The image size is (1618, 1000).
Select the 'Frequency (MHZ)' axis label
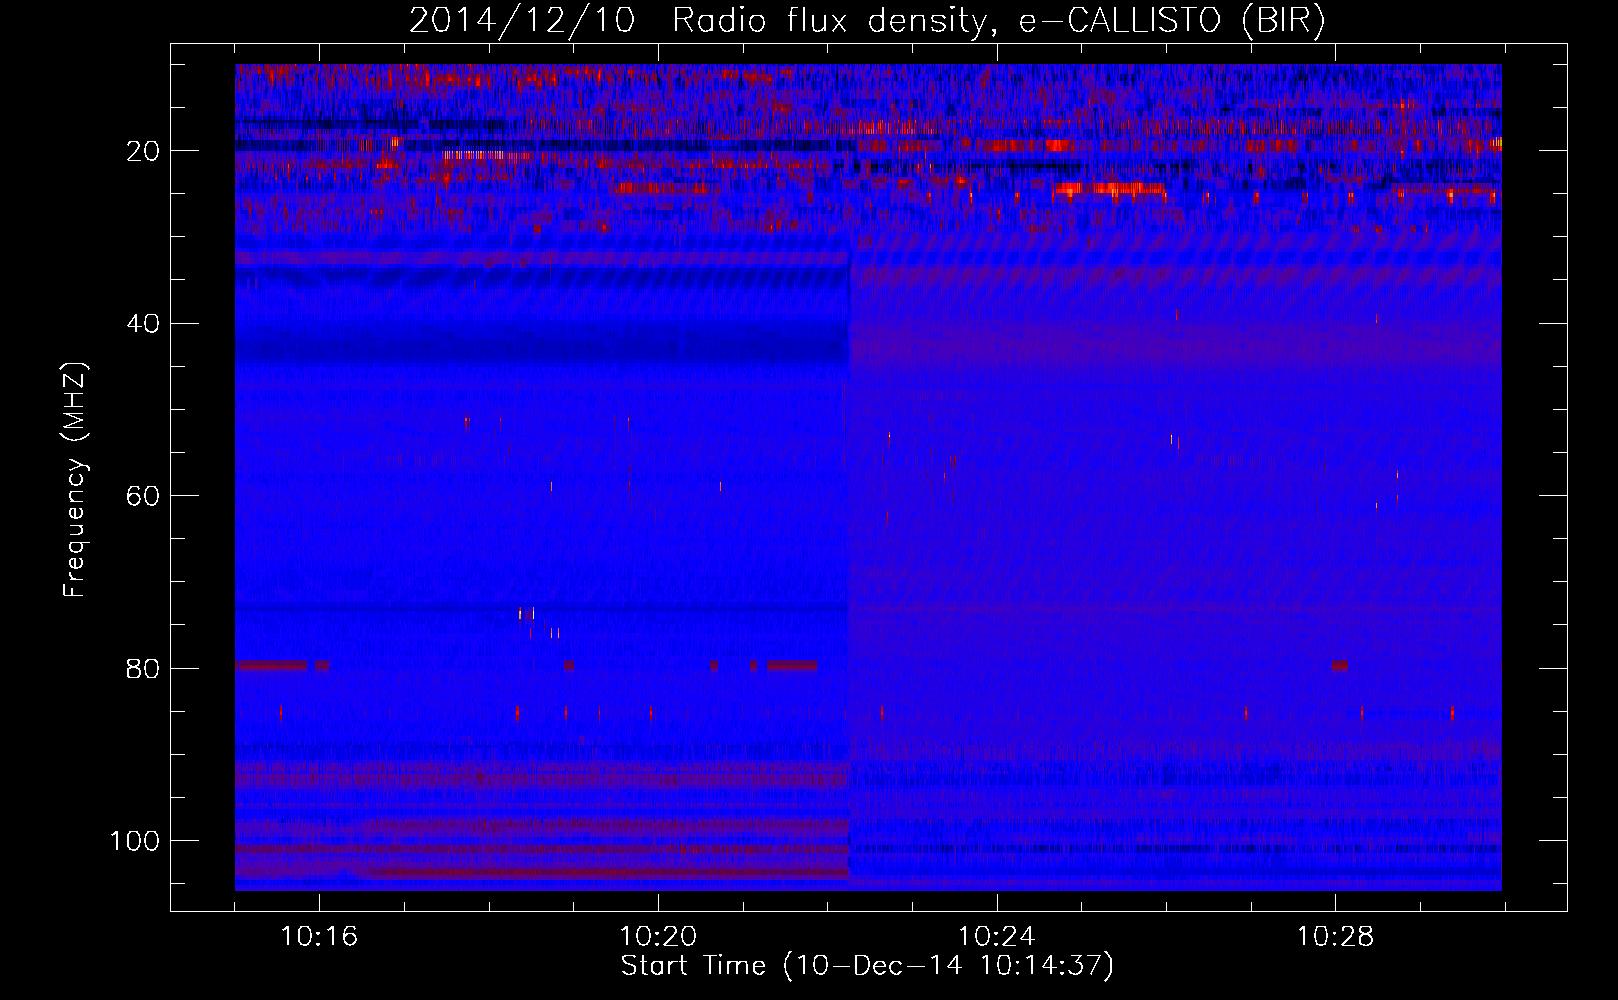click(76, 480)
